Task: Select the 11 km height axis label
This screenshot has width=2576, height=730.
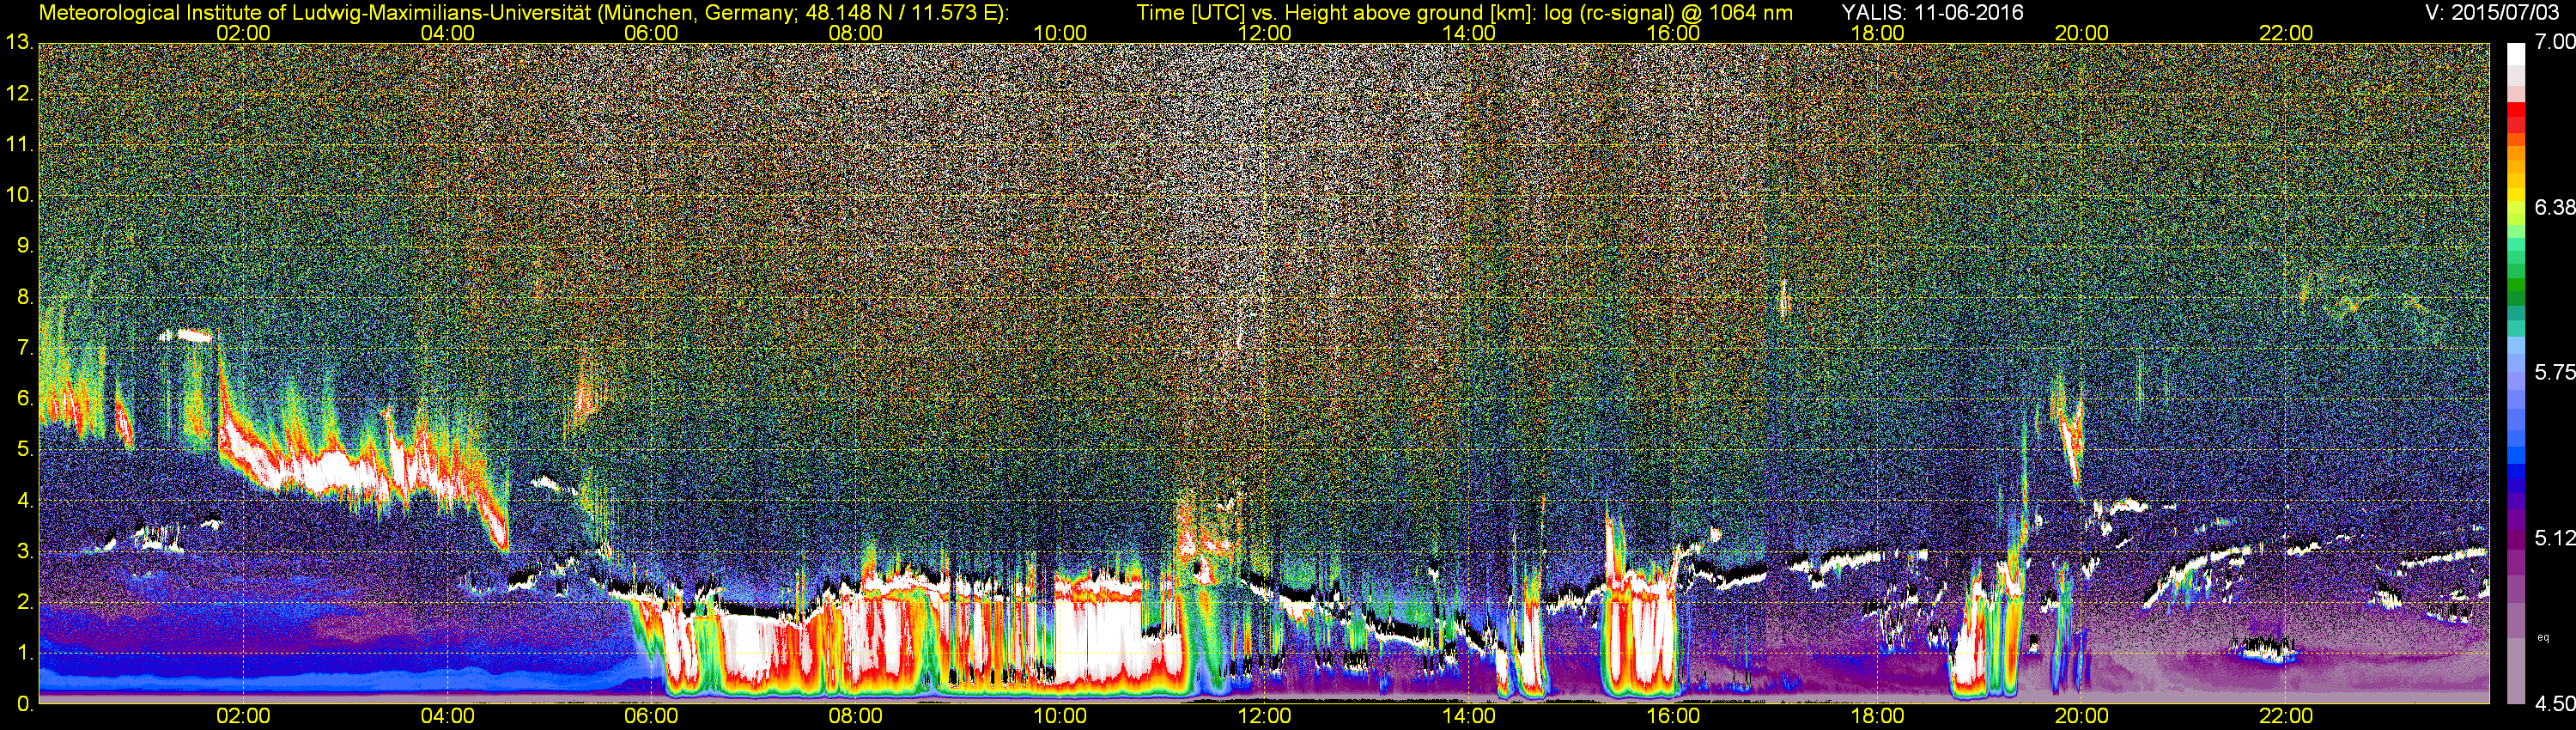Action: pyautogui.click(x=19, y=145)
